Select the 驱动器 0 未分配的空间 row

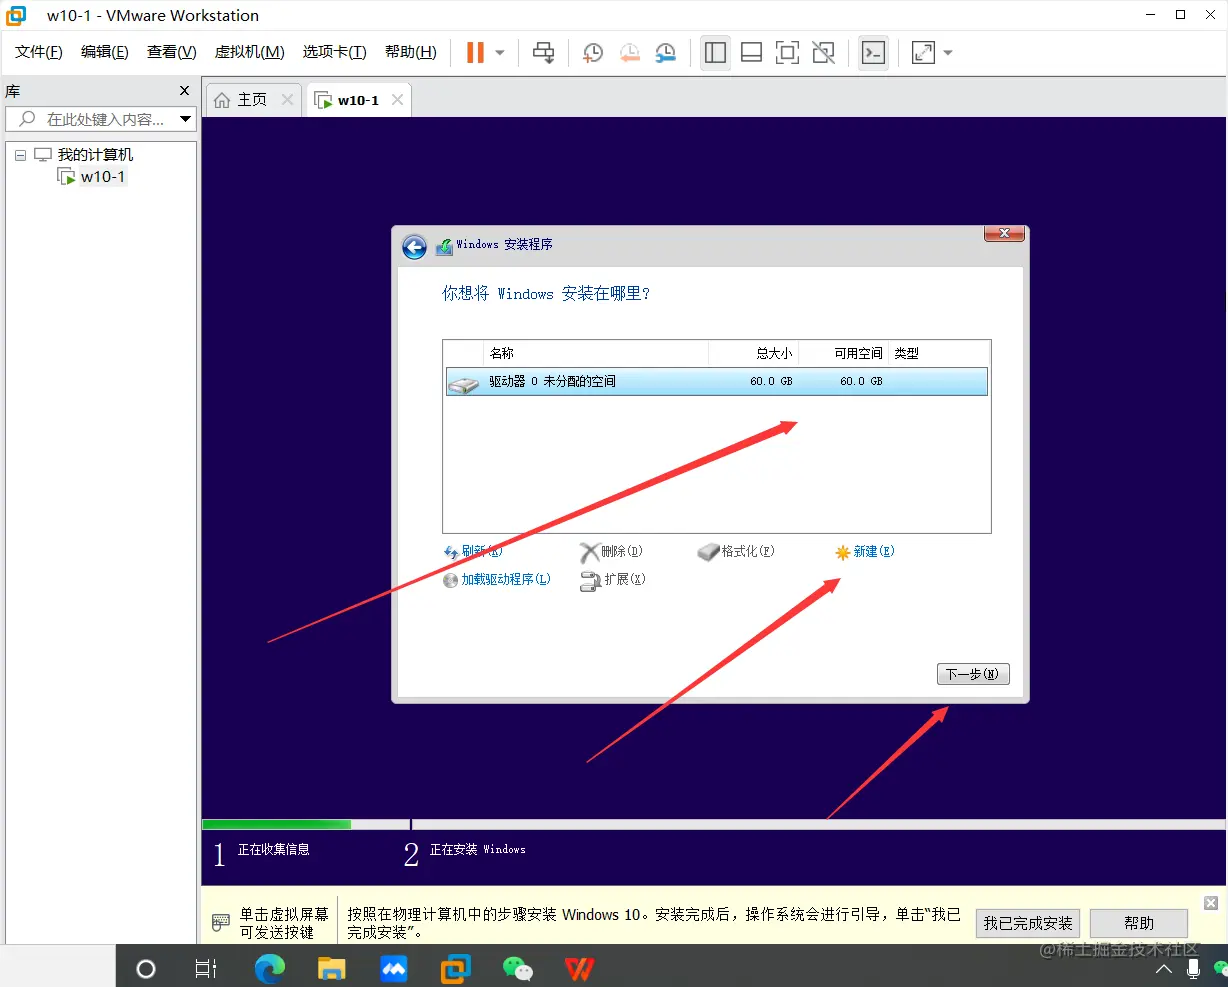(716, 381)
